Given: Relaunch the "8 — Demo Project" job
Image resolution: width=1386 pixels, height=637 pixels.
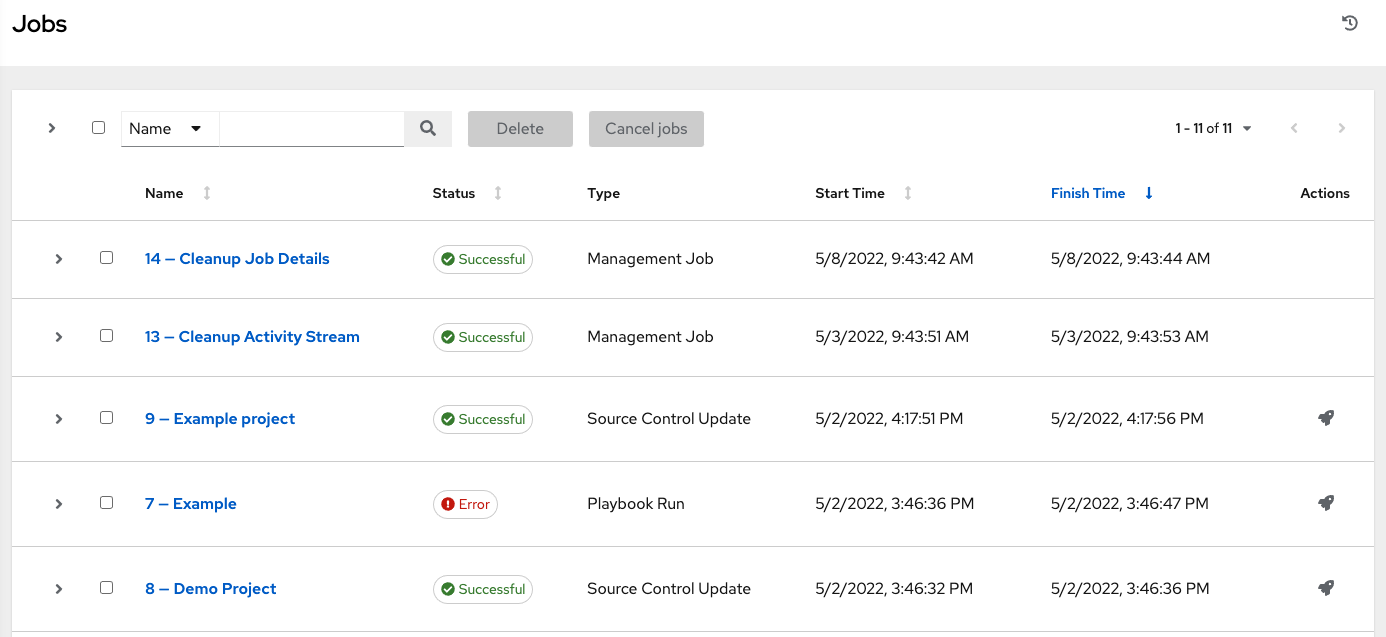Looking at the screenshot, I should (1326, 588).
